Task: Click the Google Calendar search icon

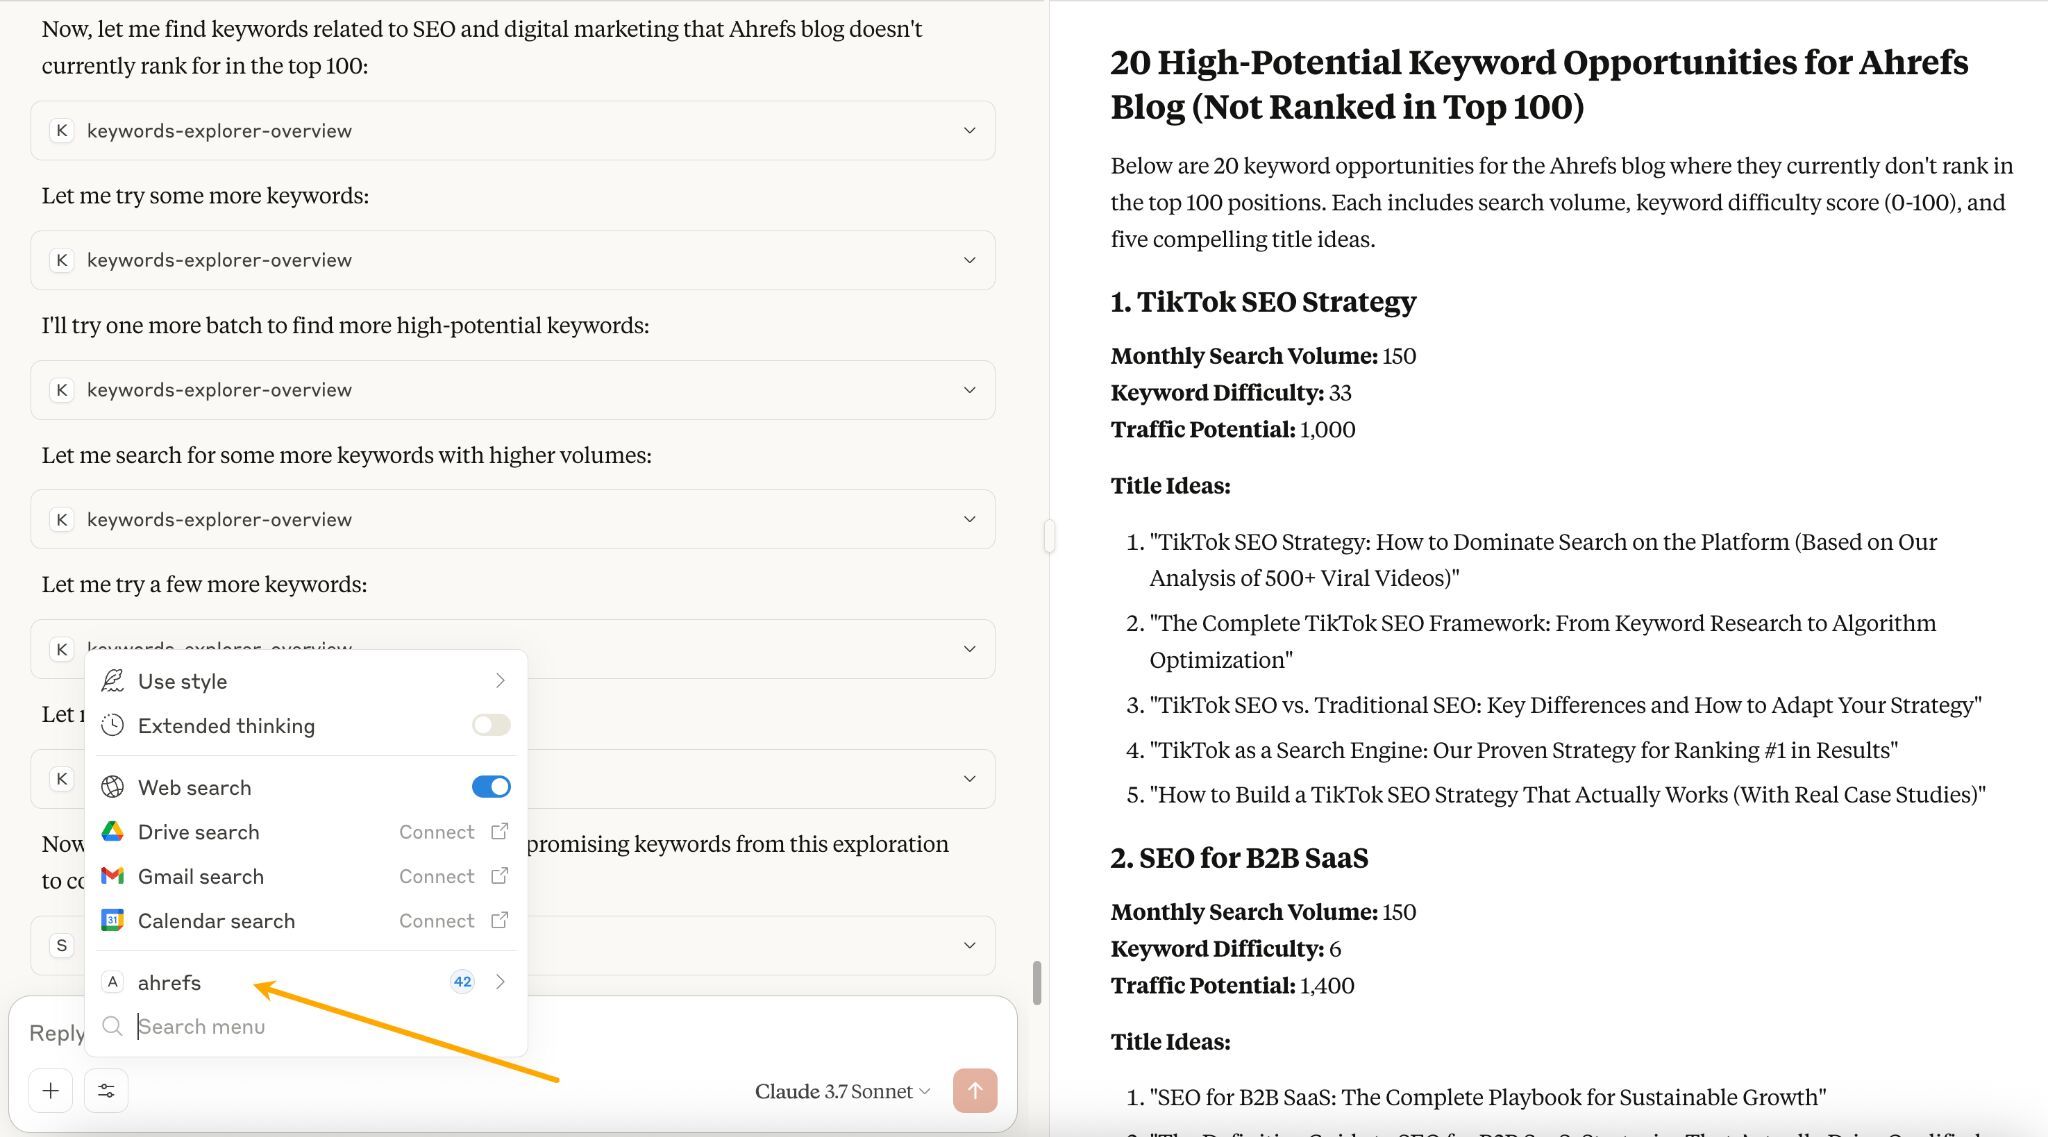Action: click(113, 920)
